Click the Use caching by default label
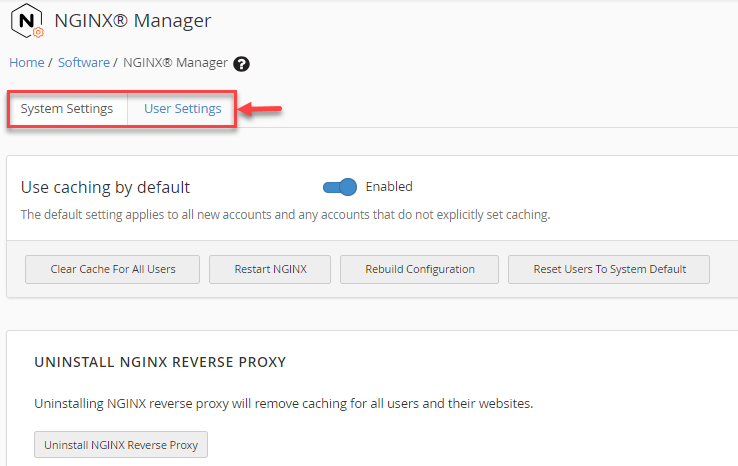 105,187
